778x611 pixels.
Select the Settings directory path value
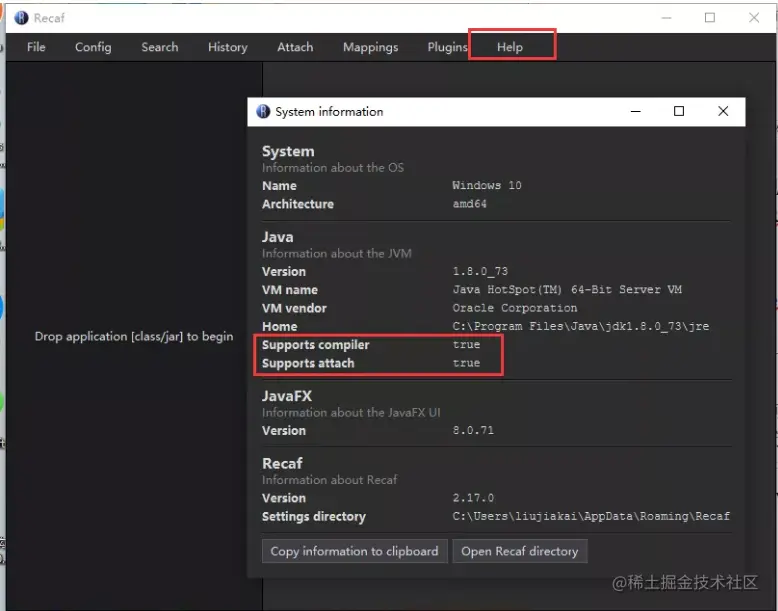click(x=591, y=516)
